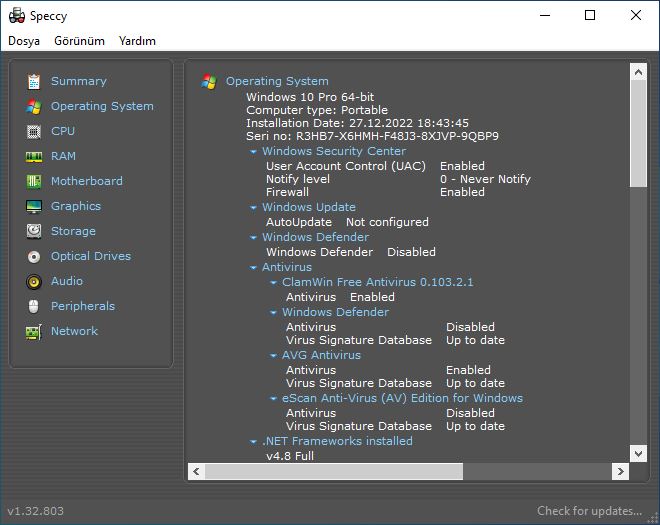The image size is (660, 525).
Task: Click the Storage hard drive icon
Action: [34, 231]
